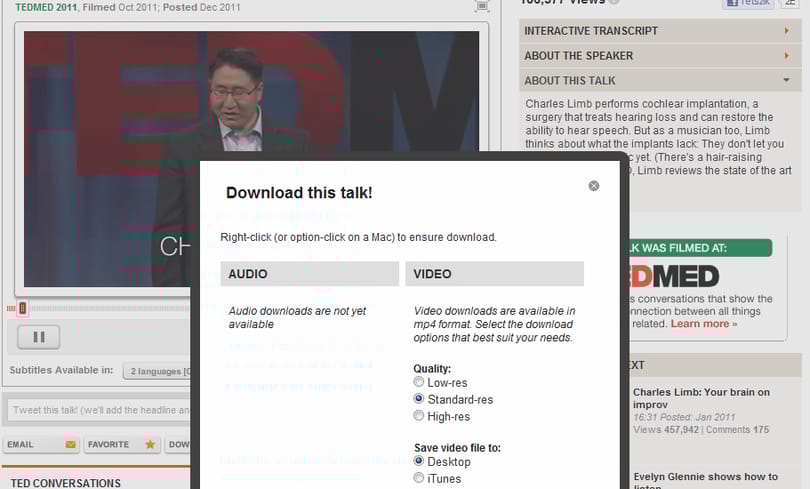Select High-res quality option

tap(418, 416)
